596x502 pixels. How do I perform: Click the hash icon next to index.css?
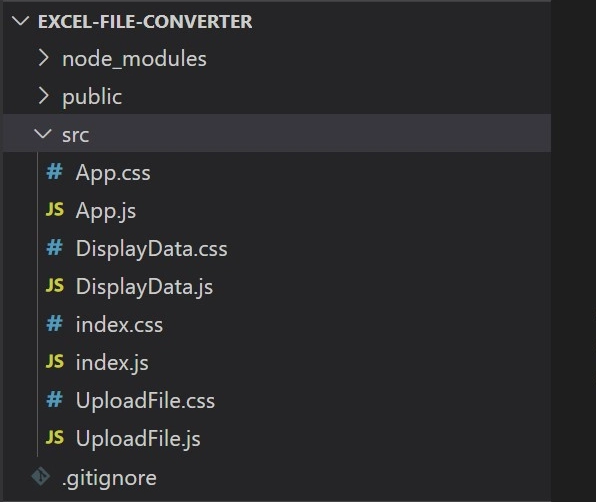click(54, 324)
